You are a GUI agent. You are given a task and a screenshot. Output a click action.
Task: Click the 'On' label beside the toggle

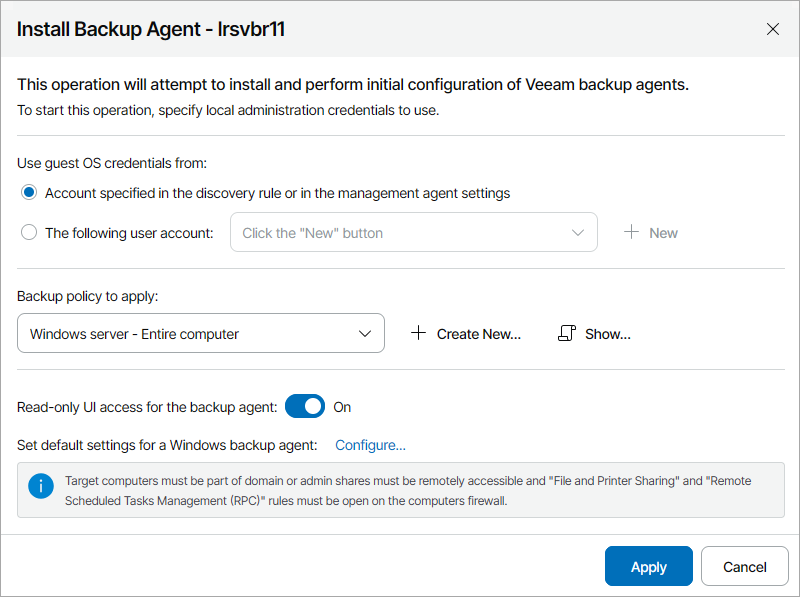tap(342, 407)
